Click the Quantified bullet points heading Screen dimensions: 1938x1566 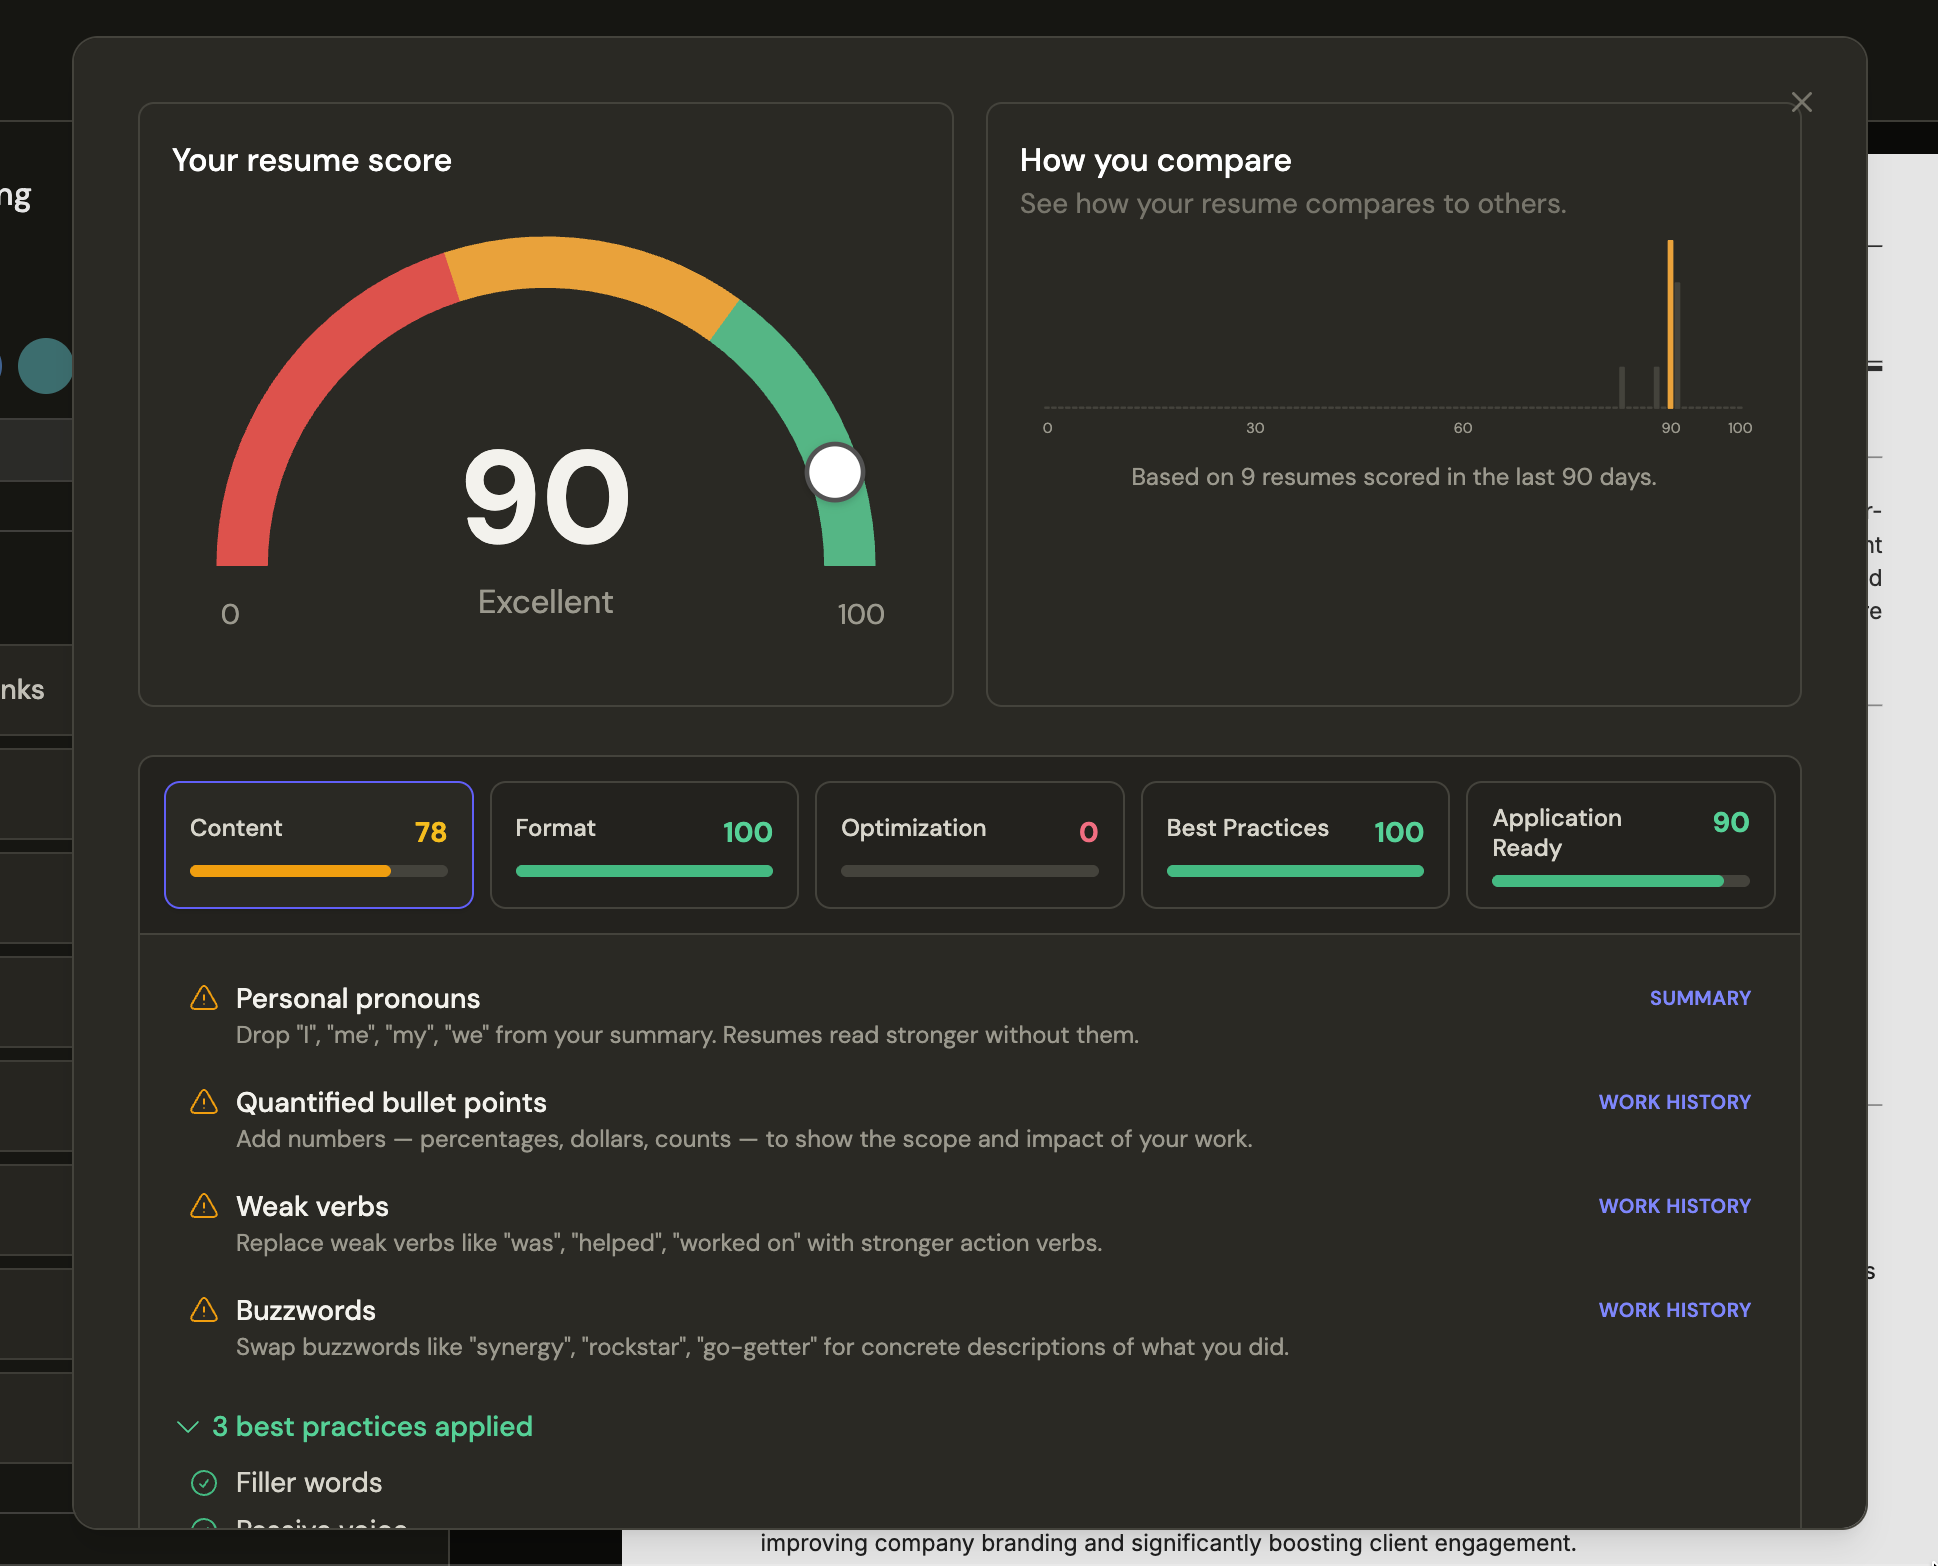pos(391,1102)
